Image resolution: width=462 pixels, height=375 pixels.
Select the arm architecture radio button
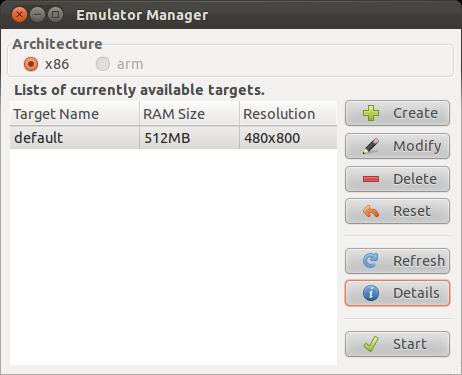(x=103, y=64)
